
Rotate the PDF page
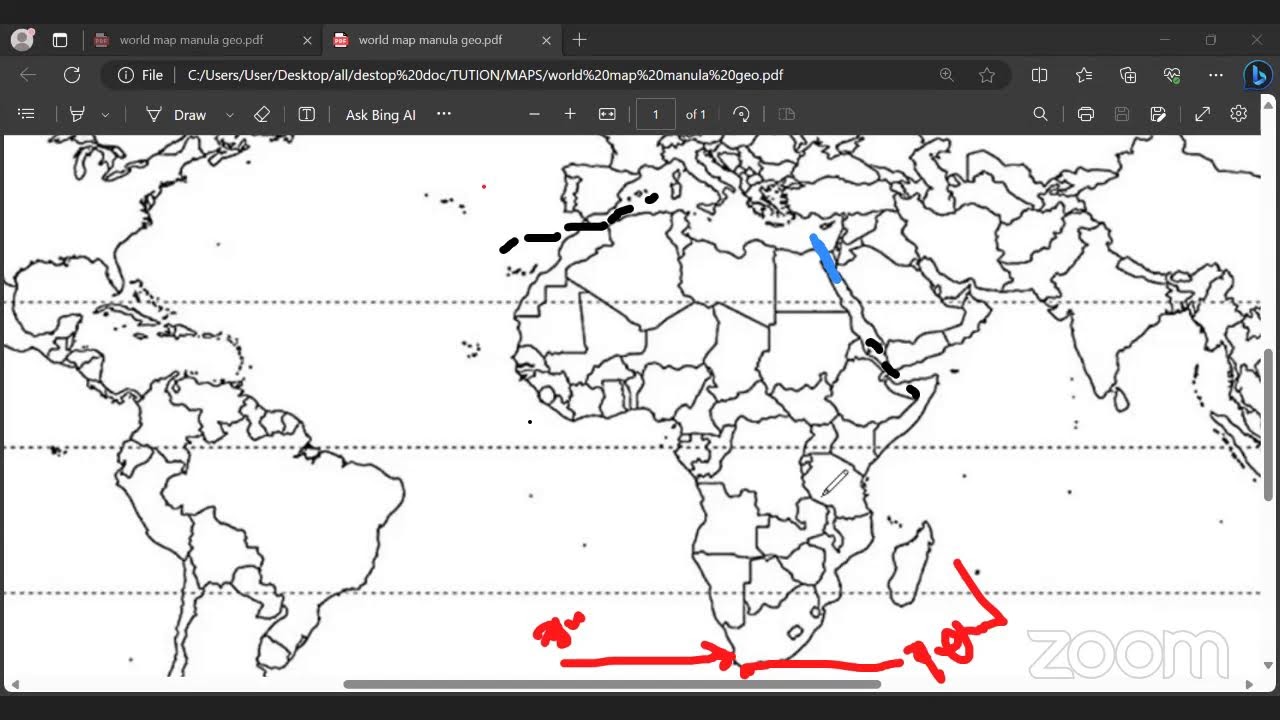point(741,114)
